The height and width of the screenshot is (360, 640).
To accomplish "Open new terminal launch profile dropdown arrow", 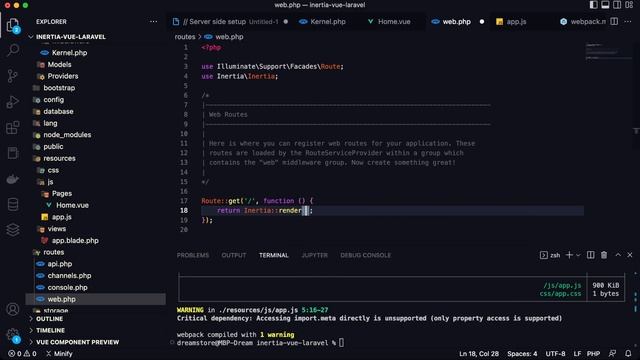I will (x=578, y=255).
